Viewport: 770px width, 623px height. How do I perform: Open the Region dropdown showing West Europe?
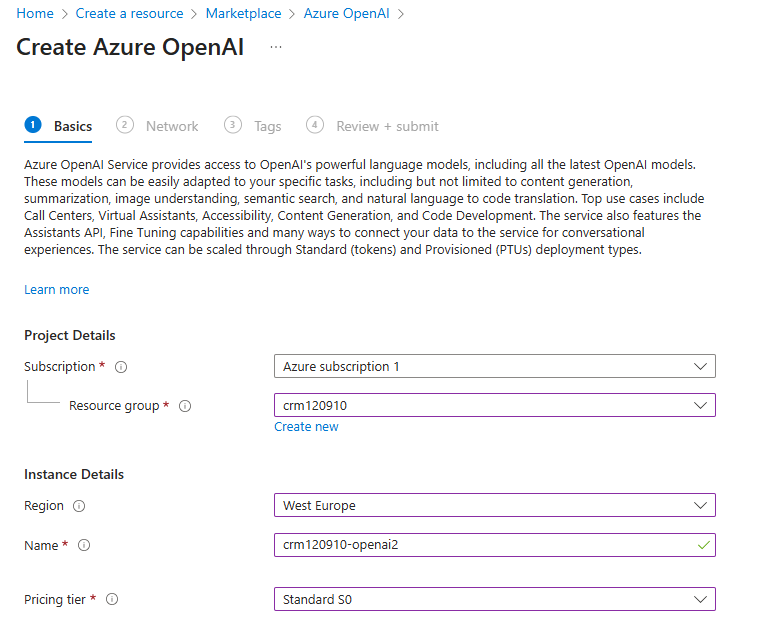point(495,505)
